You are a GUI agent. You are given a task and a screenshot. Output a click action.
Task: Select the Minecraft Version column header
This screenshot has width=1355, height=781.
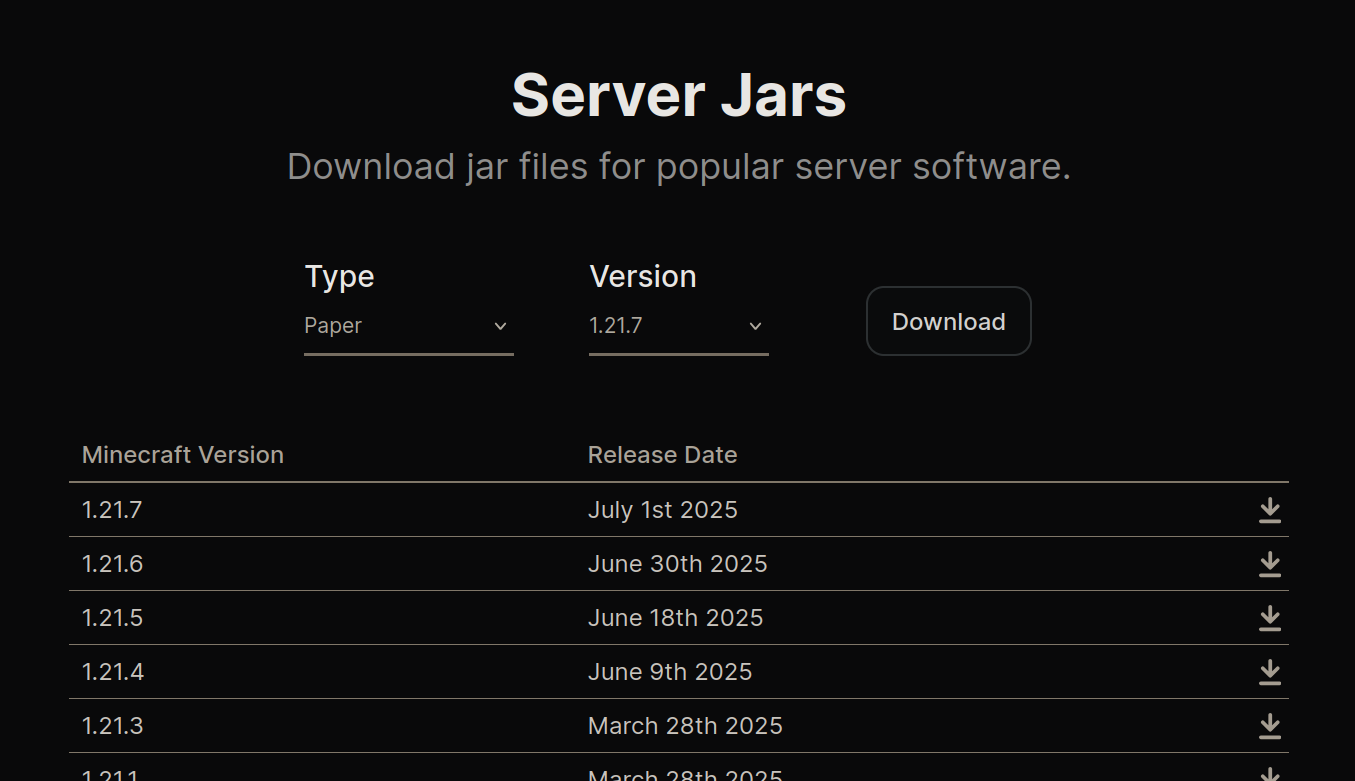[x=183, y=455]
